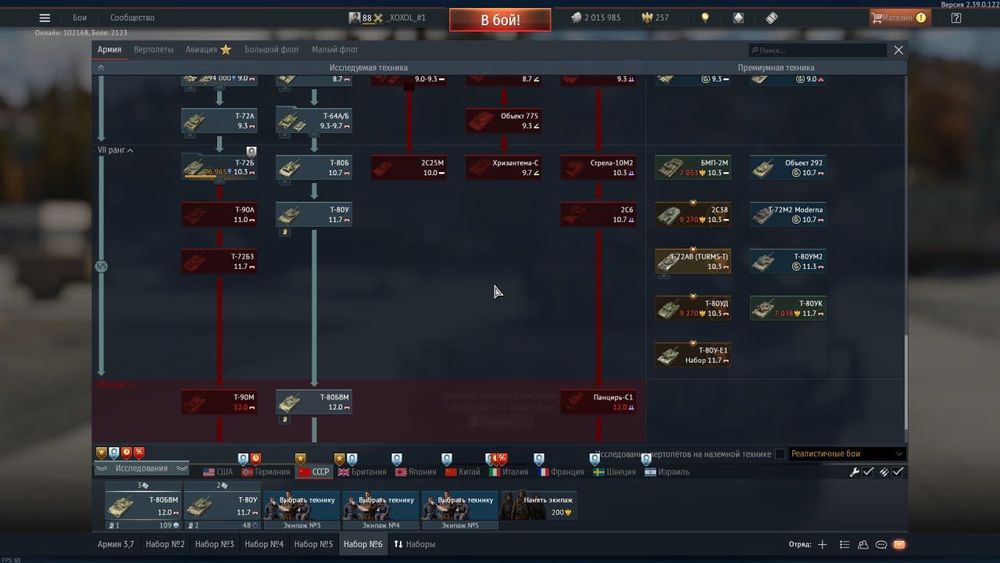Choose the Швеция nation
The width and height of the screenshot is (1000, 563).
coord(615,472)
